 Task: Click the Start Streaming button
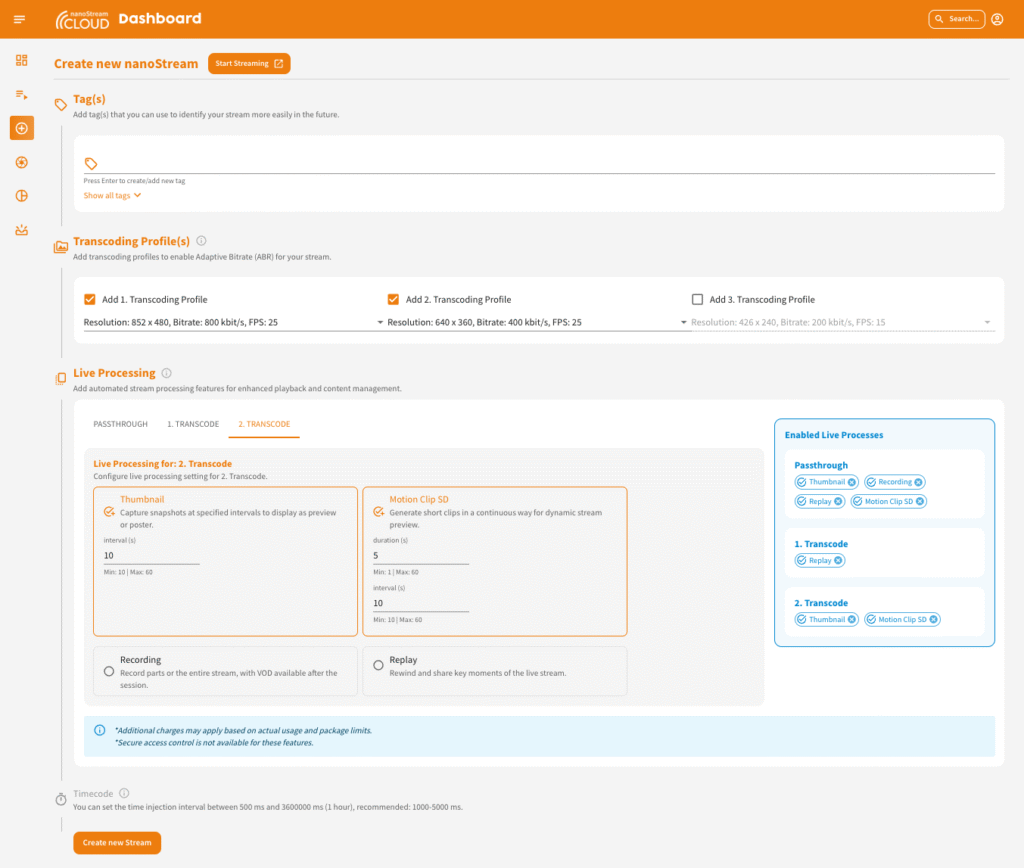[x=249, y=64]
